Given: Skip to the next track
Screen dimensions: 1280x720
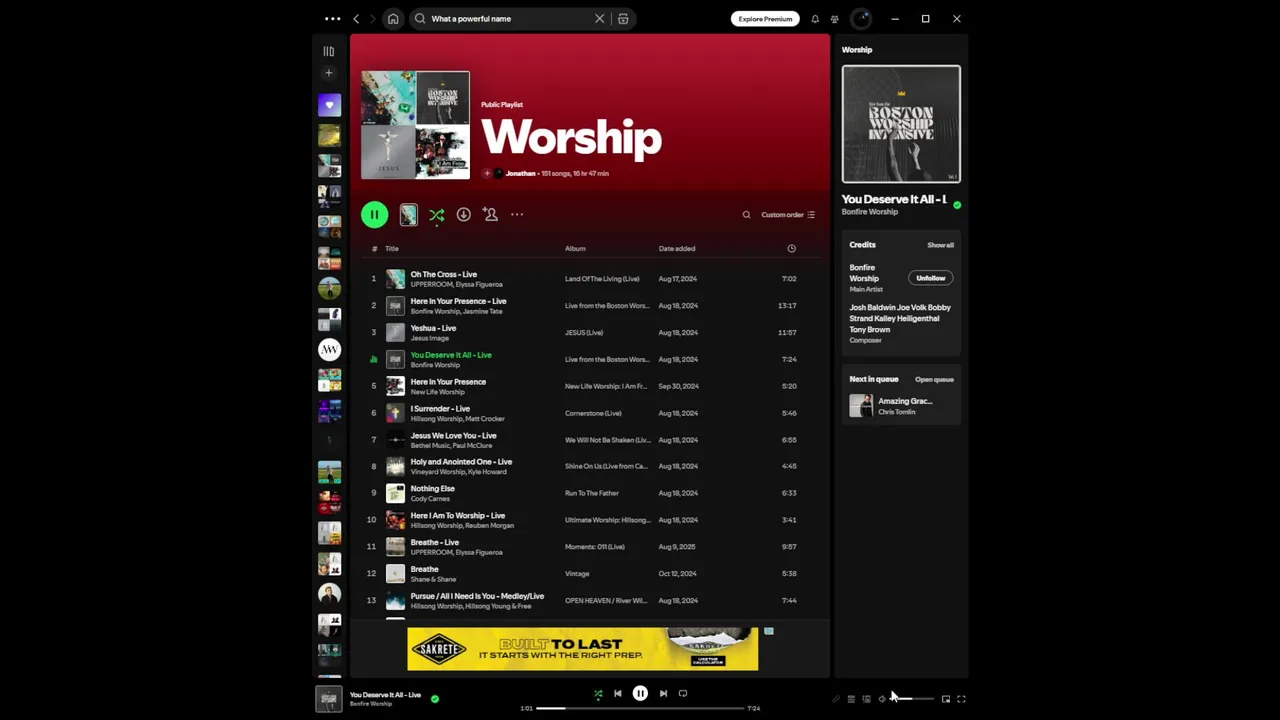Looking at the screenshot, I should click(663, 693).
